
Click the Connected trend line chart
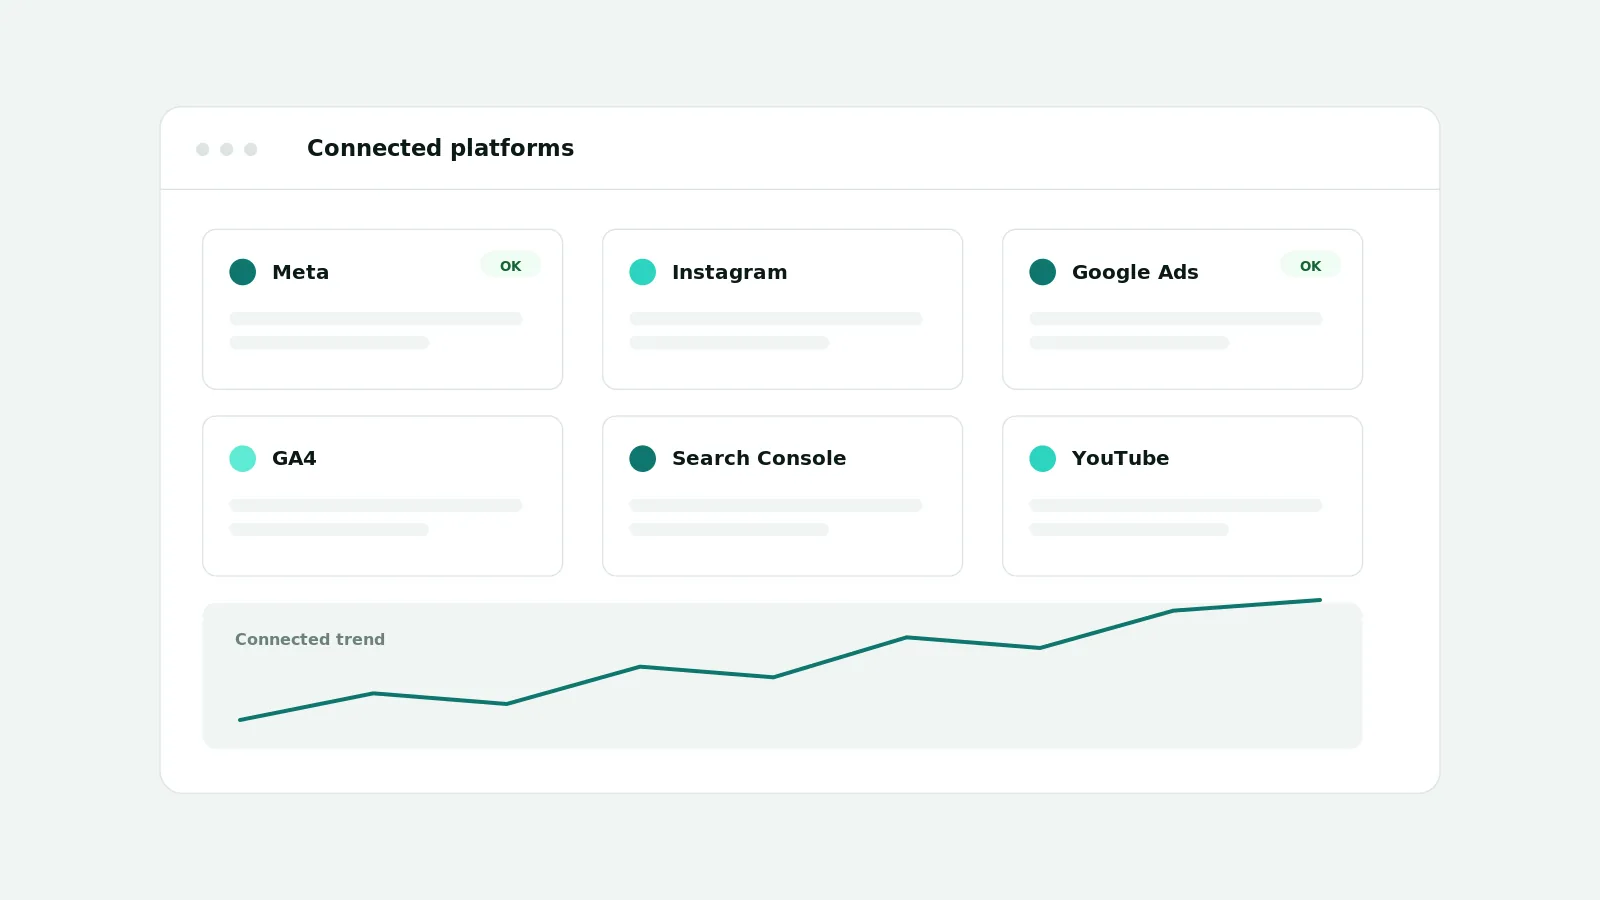[780, 660]
